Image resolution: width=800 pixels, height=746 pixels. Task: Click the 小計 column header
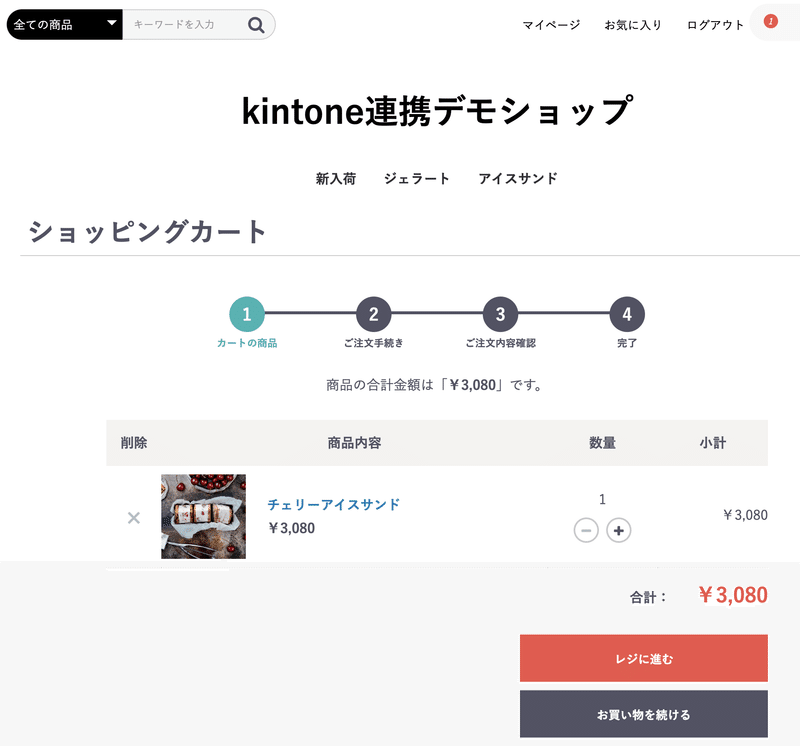click(x=713, y=442)
